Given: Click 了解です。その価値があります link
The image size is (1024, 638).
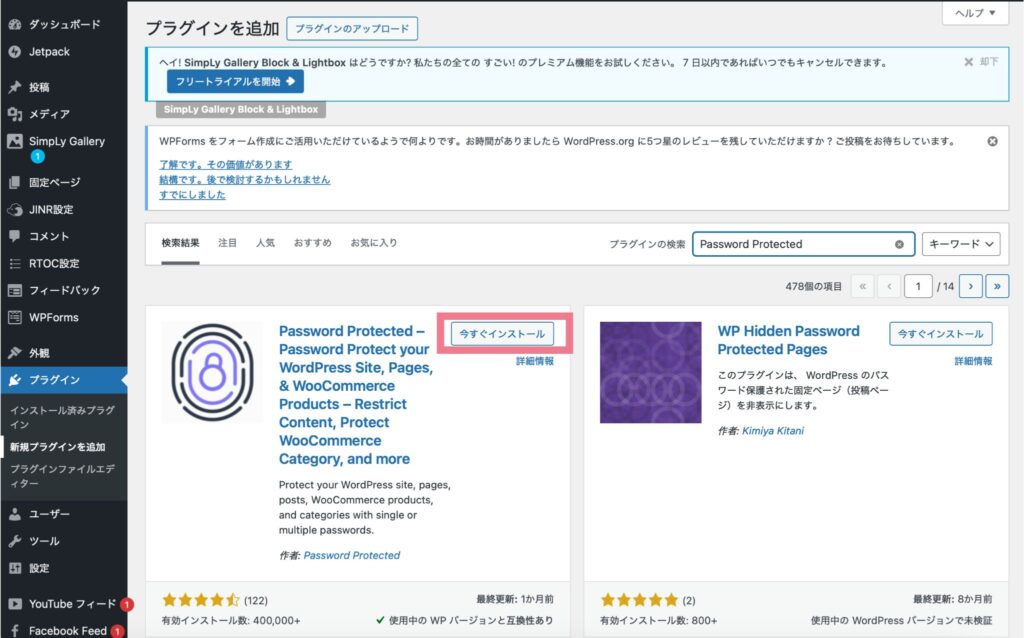Looking at the screenshot, I should pos(225,165).
